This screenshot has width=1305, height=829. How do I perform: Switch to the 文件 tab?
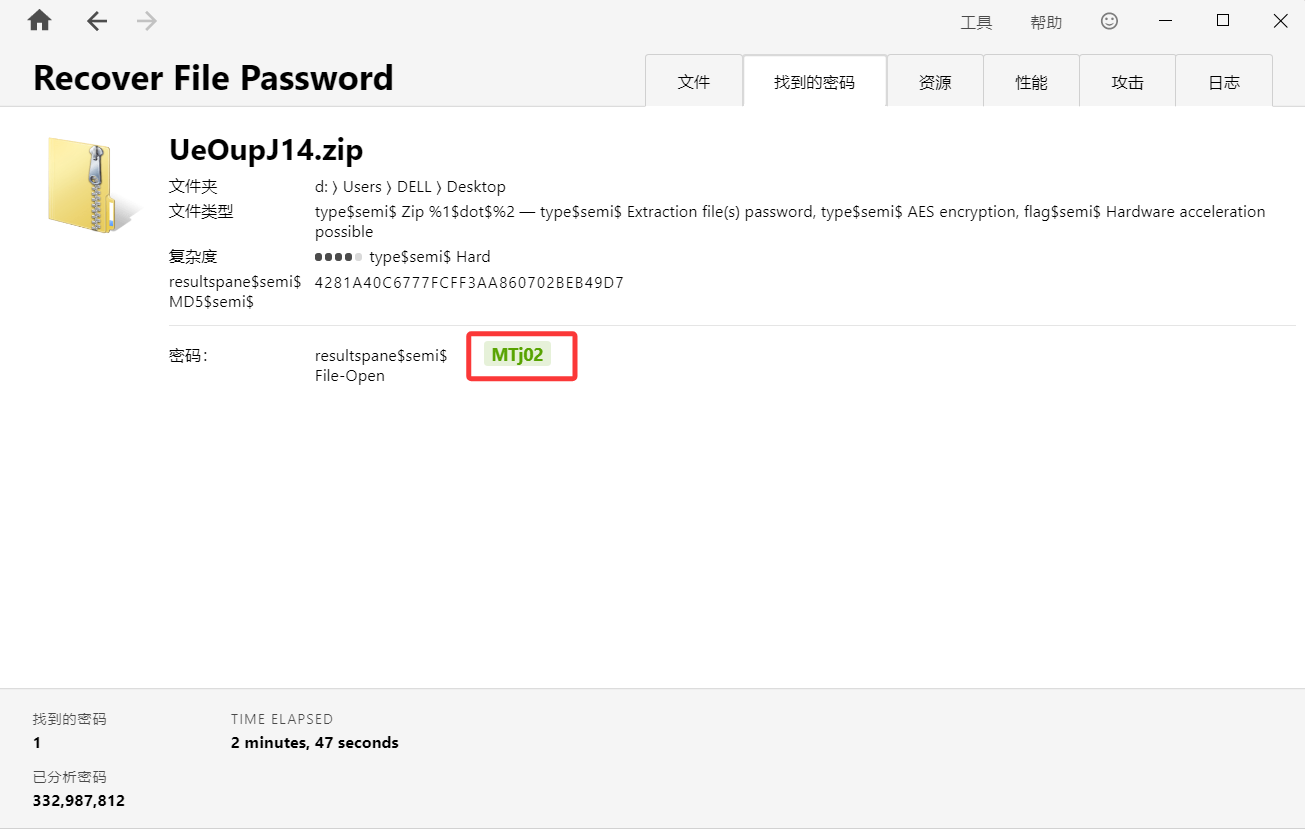pos(694,81)
